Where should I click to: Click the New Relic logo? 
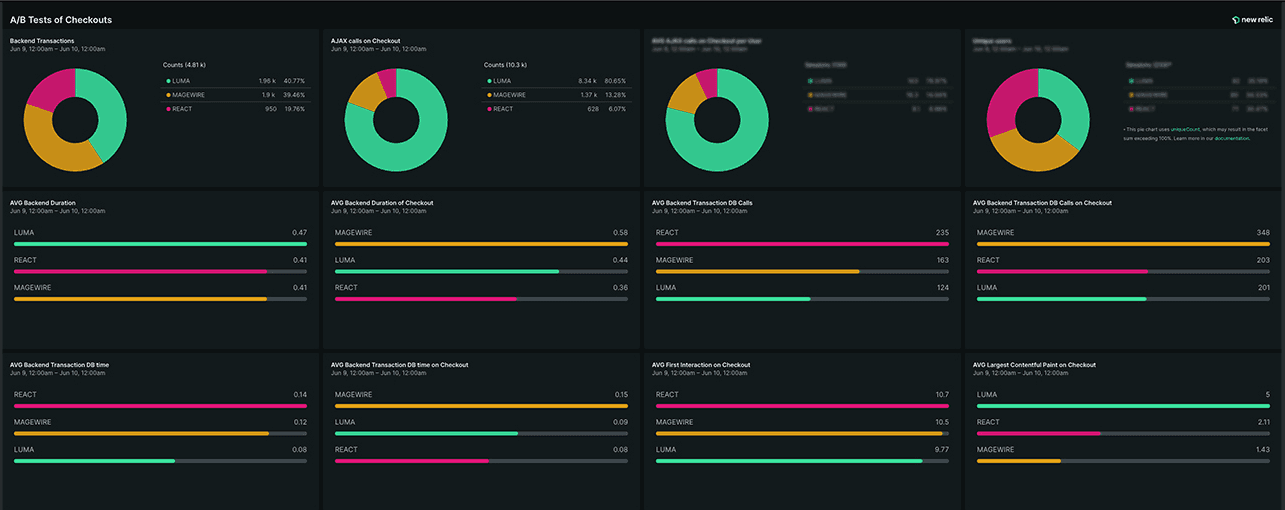[x=1253, y=19]
